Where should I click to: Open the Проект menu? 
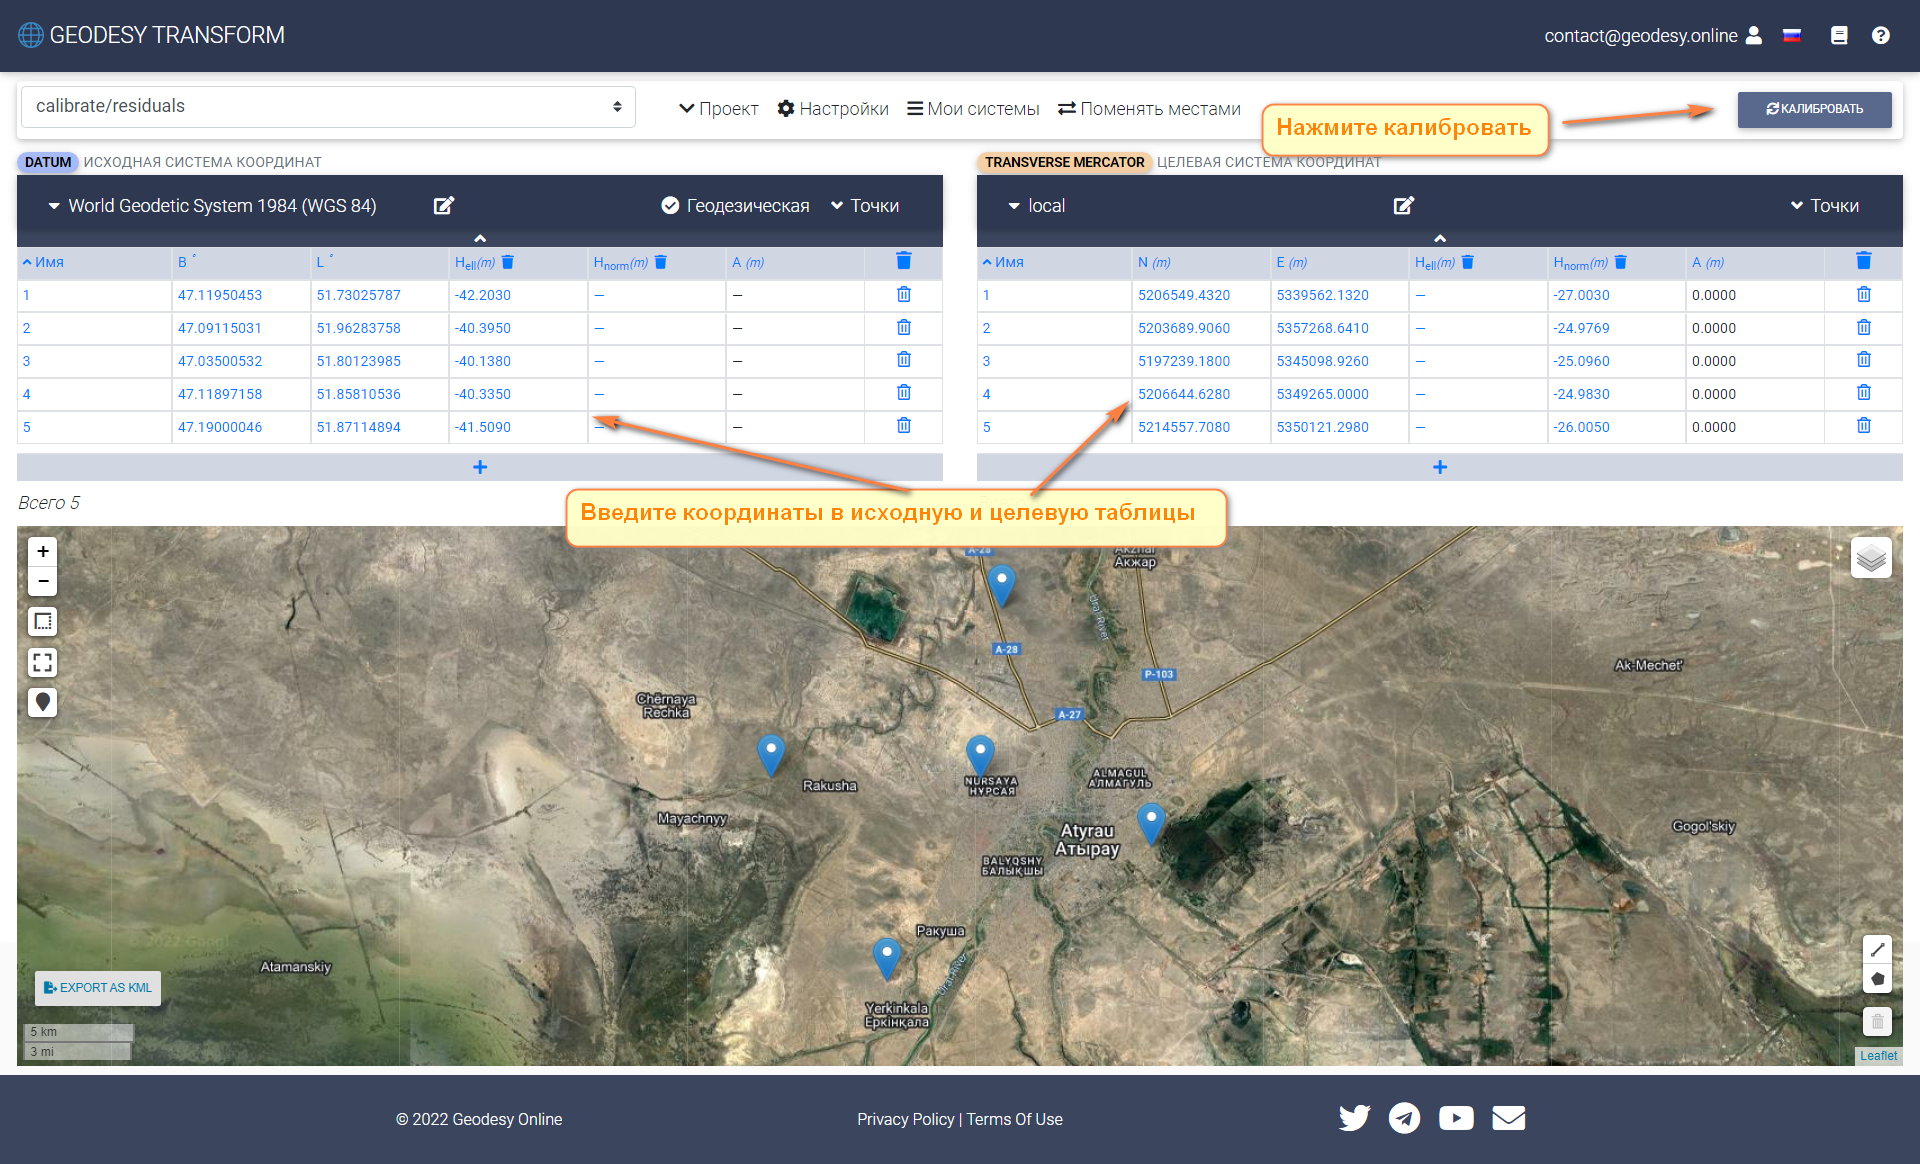pyautogui.click(x=718, y=108)
